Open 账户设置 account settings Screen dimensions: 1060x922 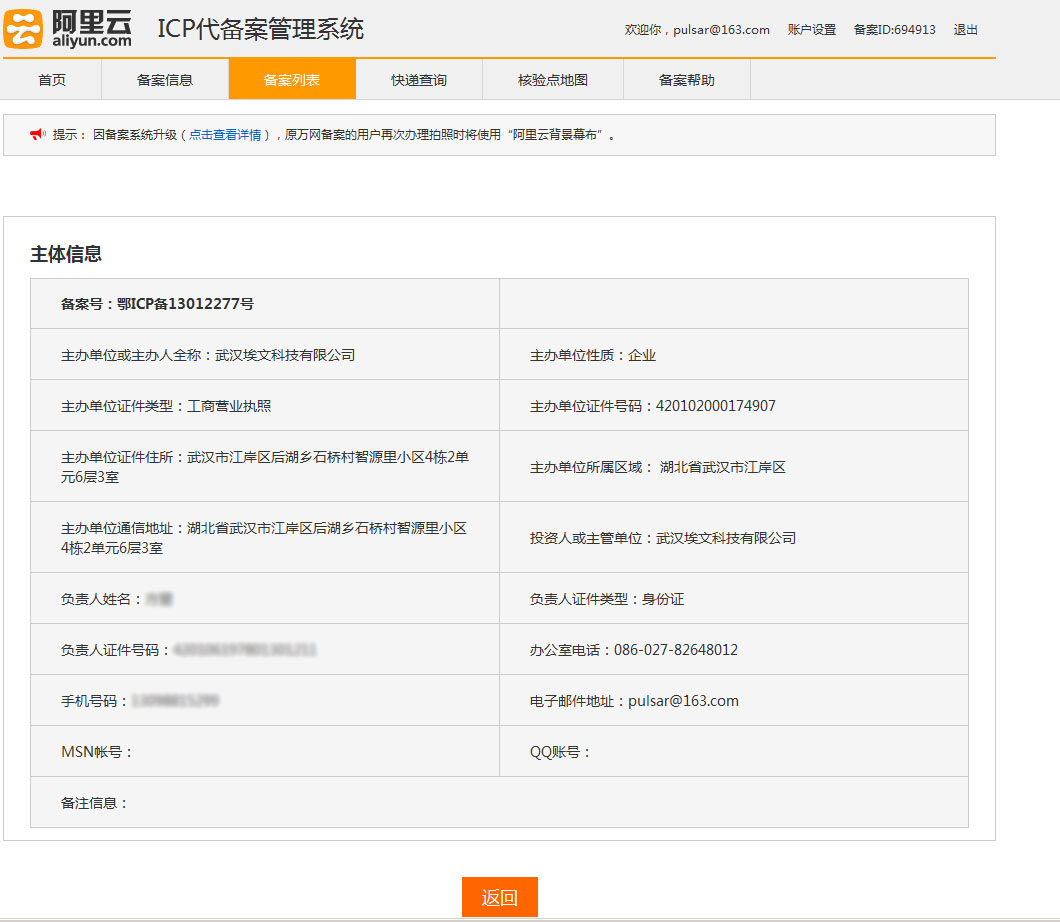coord(811,30)
